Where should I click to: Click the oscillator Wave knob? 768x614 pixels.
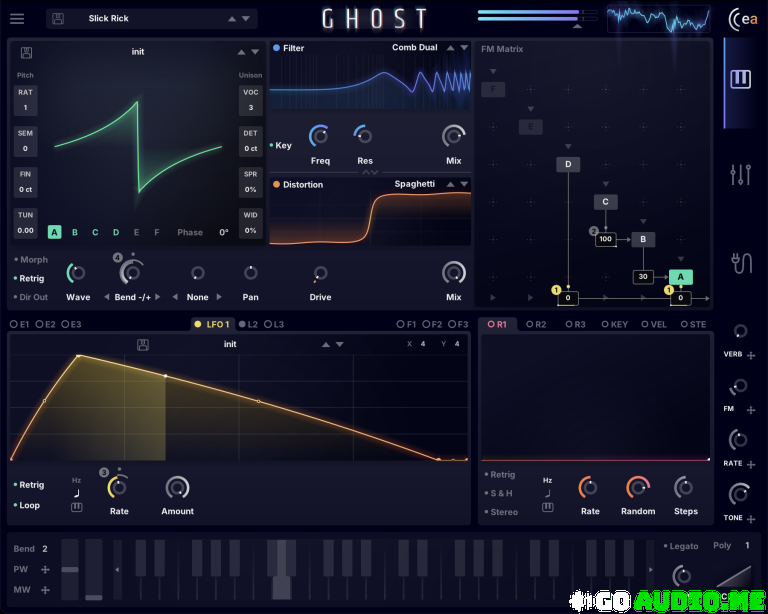(76, 273)
